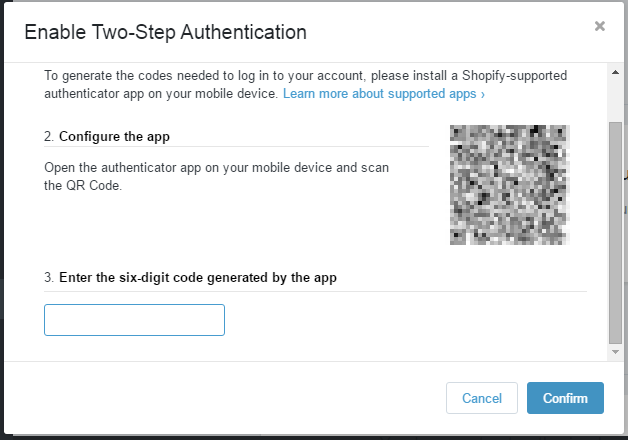Click the To generate the codes paragraph
This screenshot has height=440, width=628.
[306, 84]
